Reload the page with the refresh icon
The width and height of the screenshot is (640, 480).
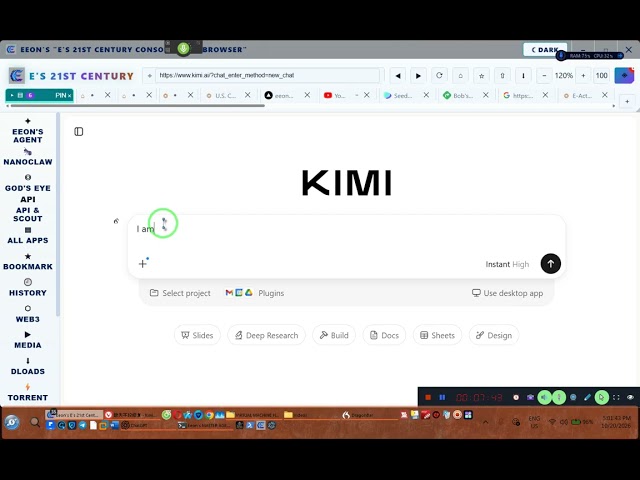coord(439,76)
